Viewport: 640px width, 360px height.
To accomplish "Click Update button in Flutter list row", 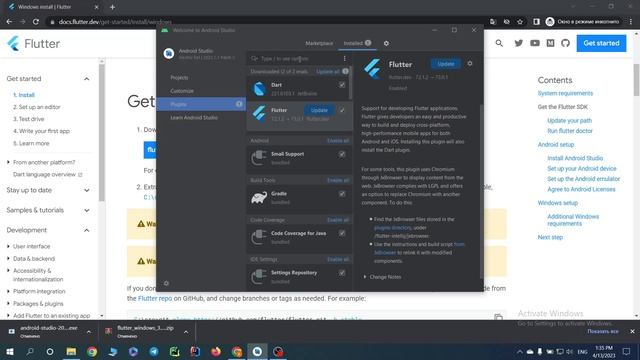I will click(319, 110).
